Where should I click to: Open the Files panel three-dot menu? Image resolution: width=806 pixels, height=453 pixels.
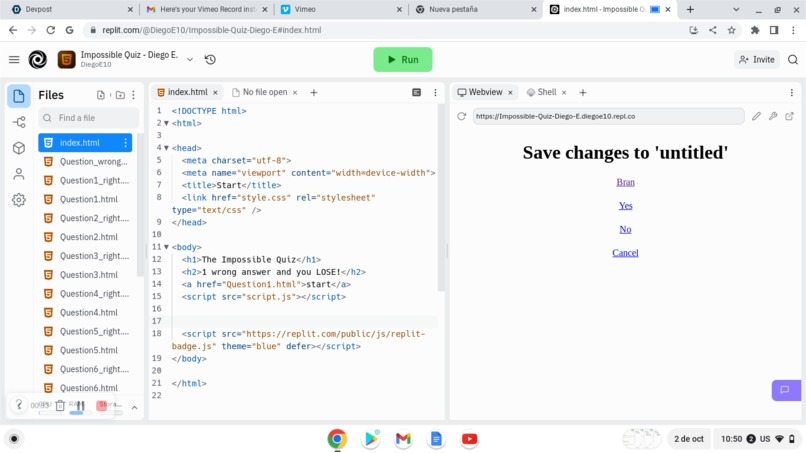(134, 95)
